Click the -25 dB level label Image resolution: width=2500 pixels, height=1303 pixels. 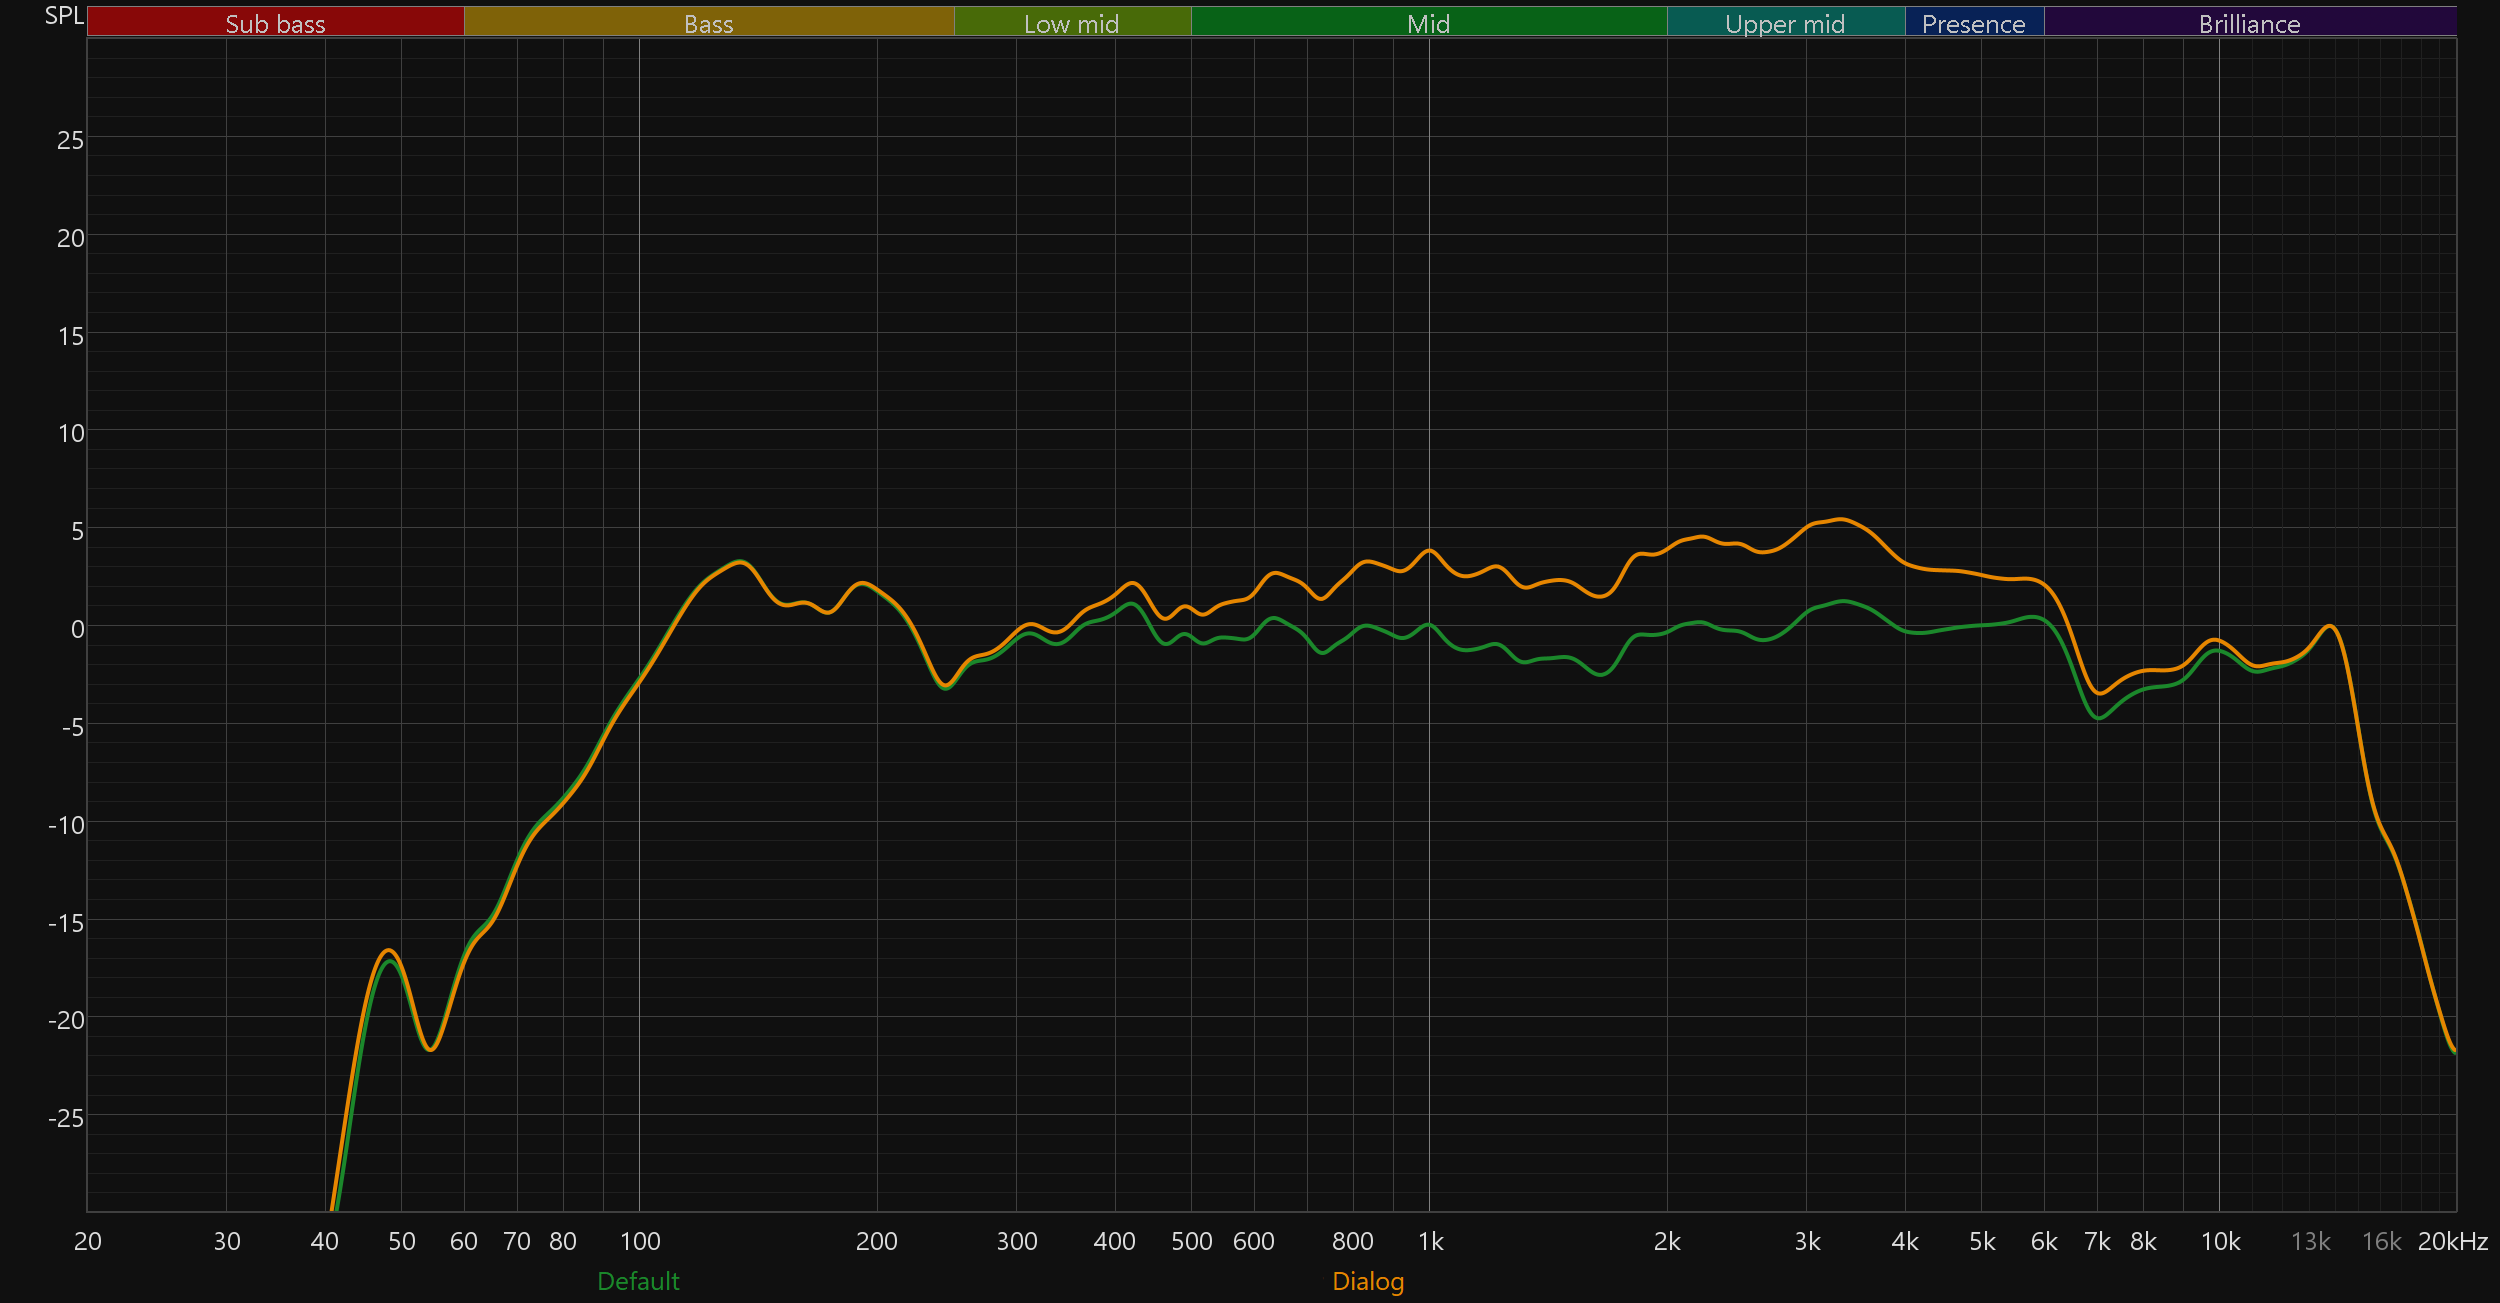tap(66, 1118)
